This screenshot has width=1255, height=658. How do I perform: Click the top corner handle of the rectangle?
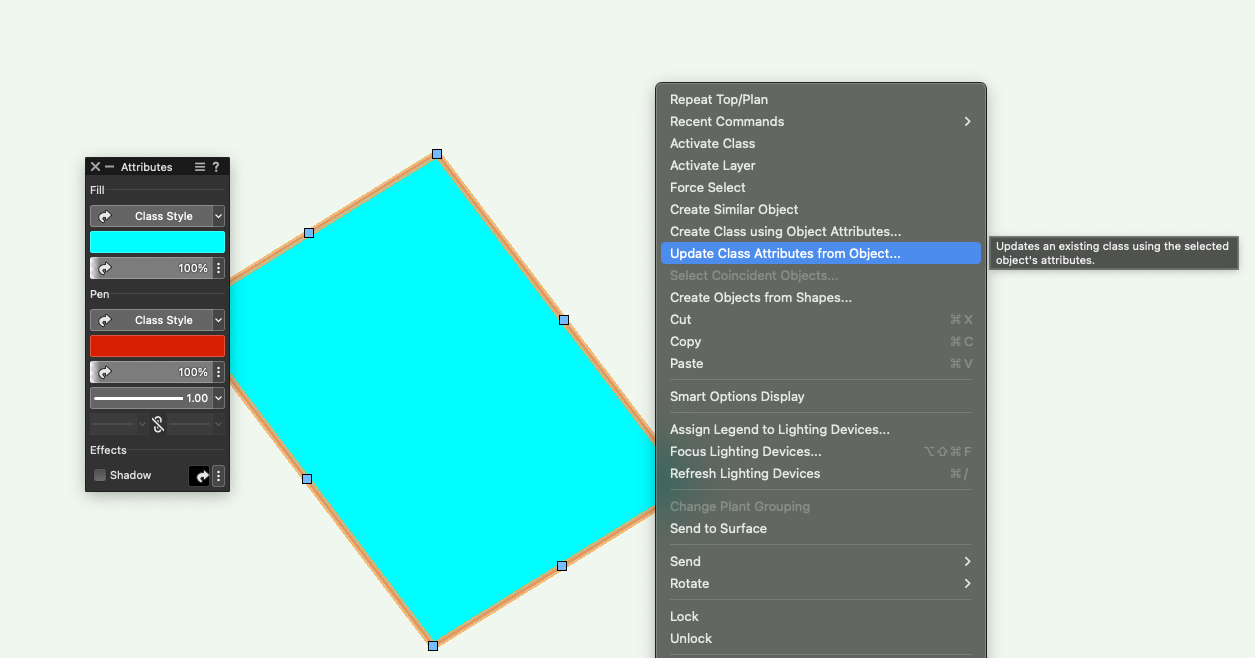point(437,154)
